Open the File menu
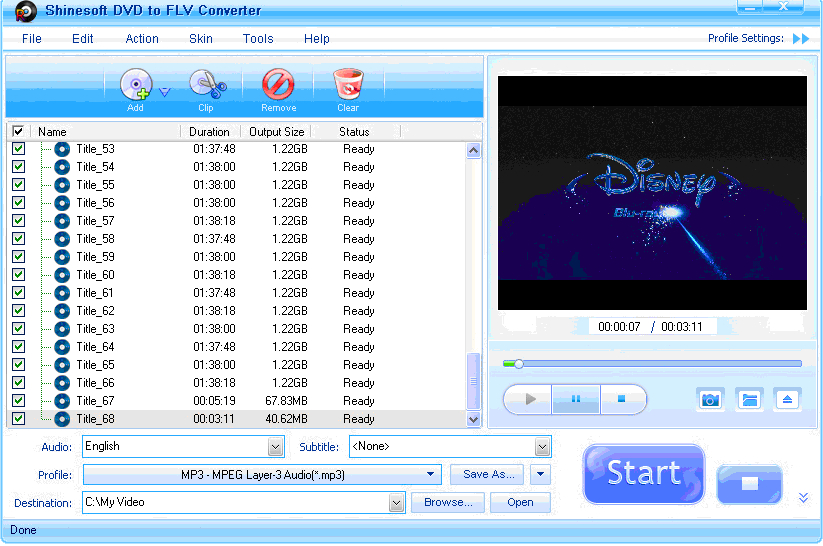The height and width of the screenshot is (546, 823). [x=31, y=39]
